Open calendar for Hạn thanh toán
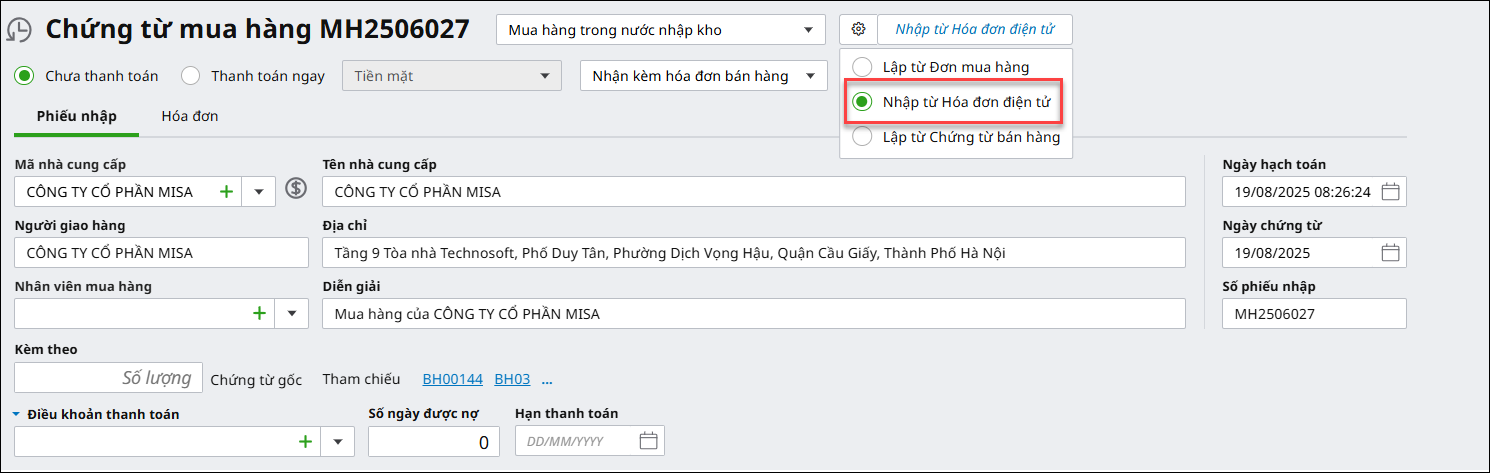The image size is (1490, 473). point(647,440)
